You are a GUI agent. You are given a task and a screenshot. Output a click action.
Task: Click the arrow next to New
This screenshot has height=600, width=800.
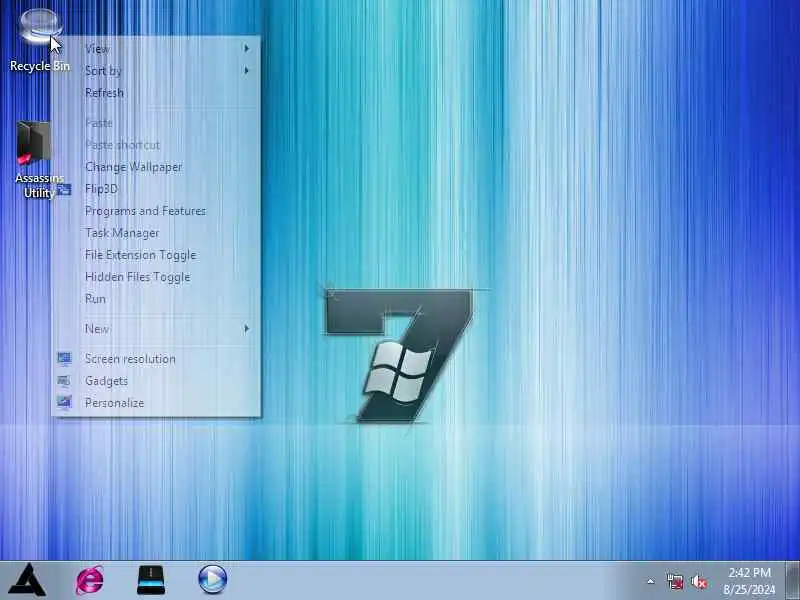coord(246,329)
